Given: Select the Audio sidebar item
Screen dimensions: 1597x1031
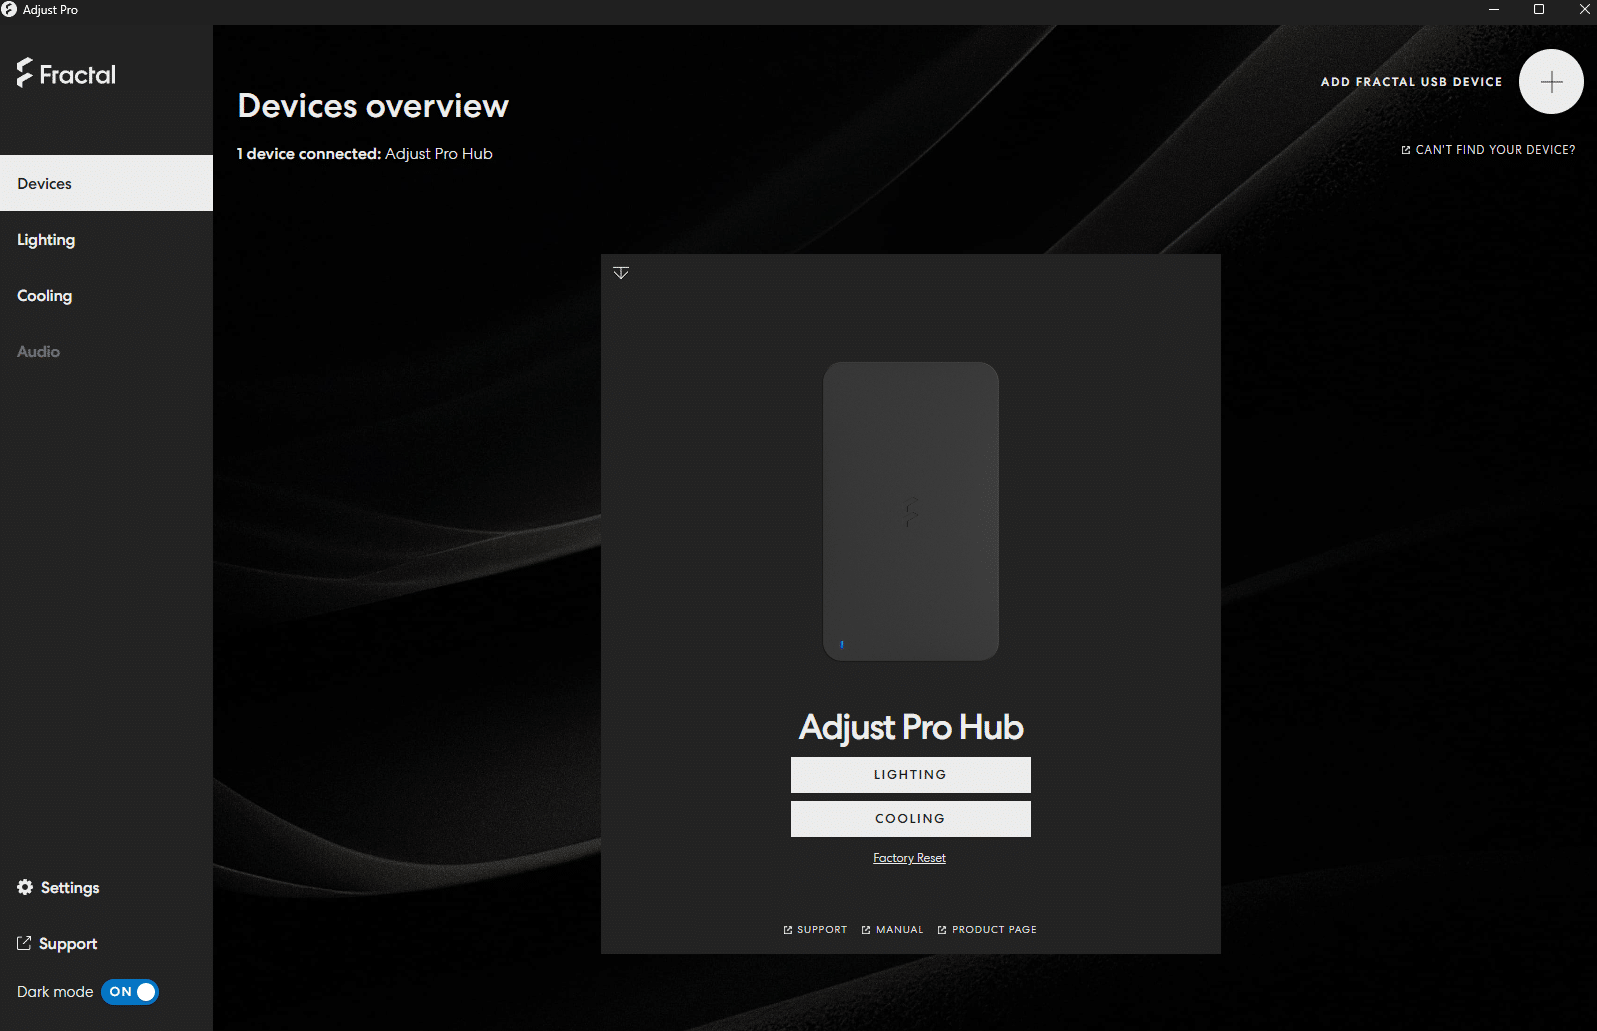Looking at the screenshot, I should pos(39,352).
